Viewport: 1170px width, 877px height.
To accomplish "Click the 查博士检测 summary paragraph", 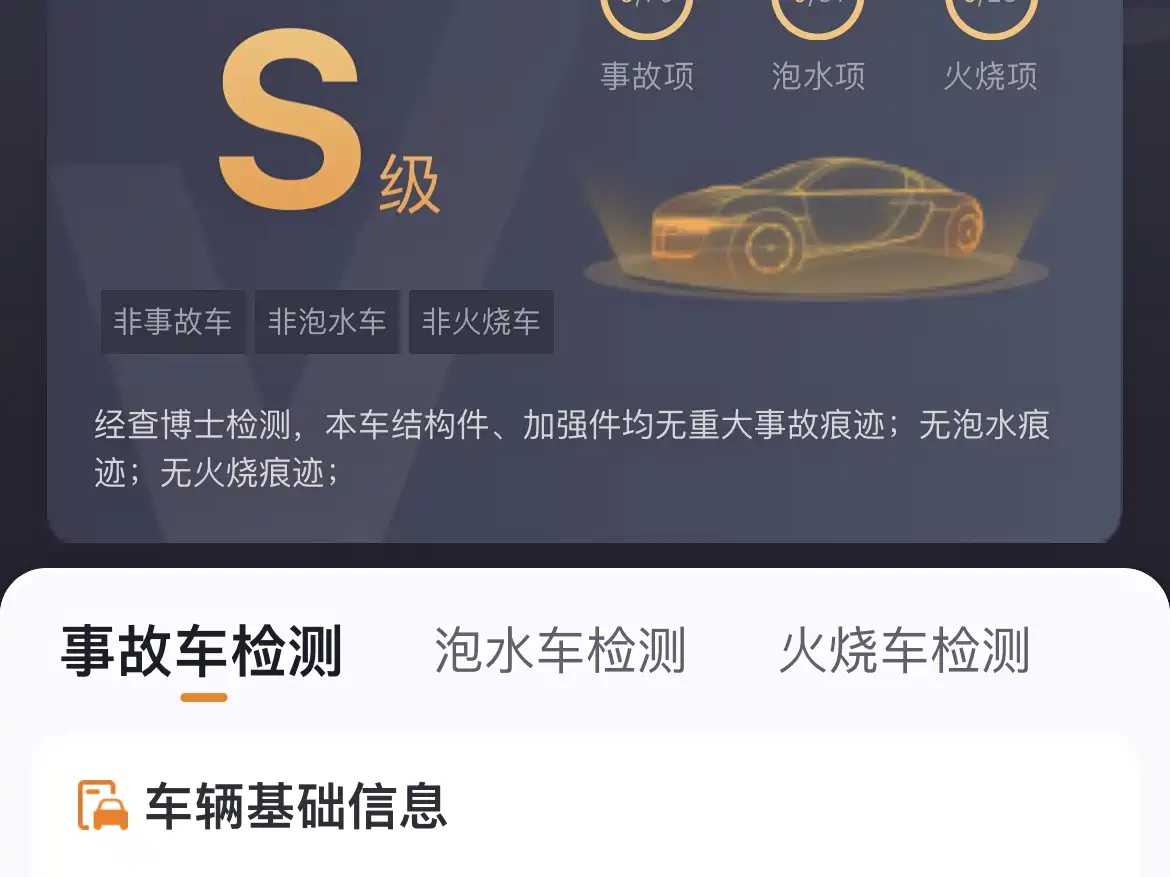I will coord(572,449).
